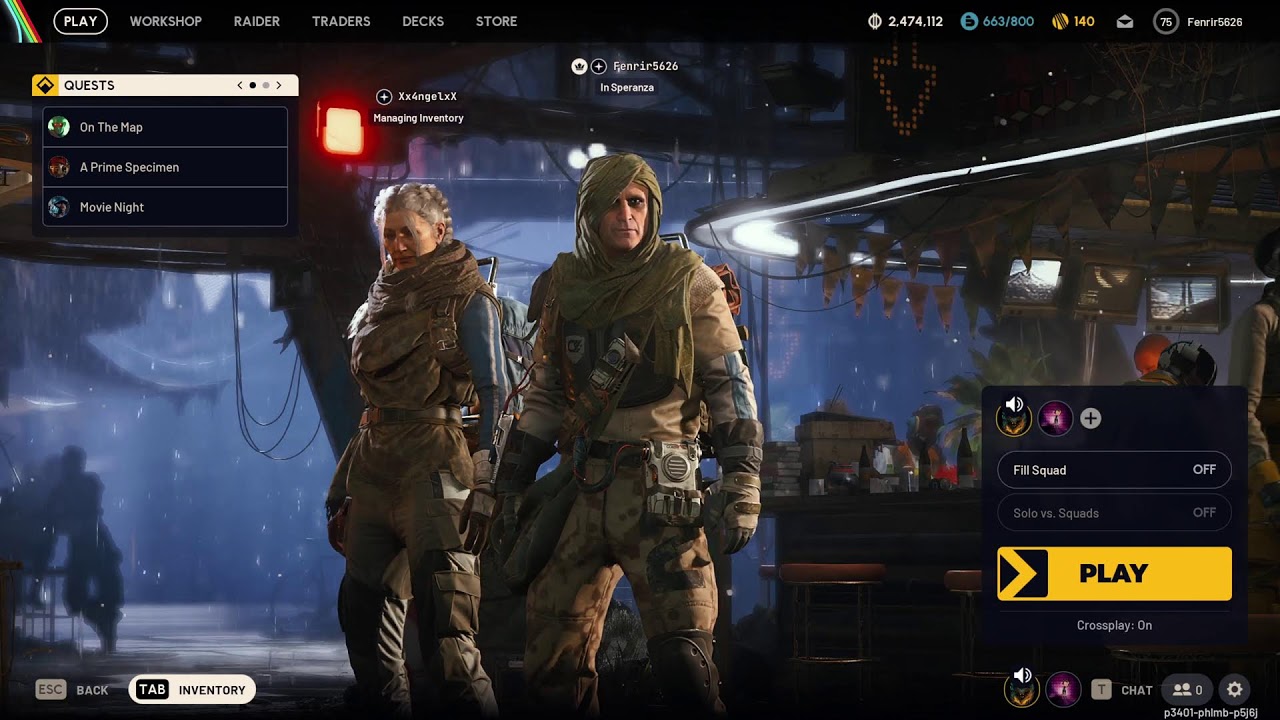Open the Movie Night quest
Viewport: 1280px width, 720px height.
click(x=166, y=207)
